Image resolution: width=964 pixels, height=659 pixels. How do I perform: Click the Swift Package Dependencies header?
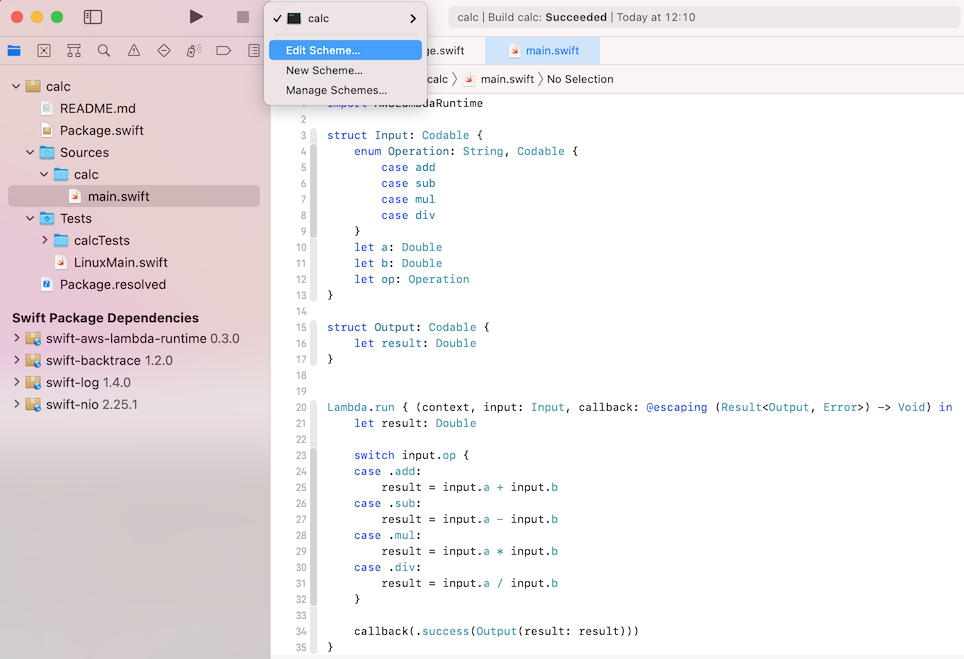point(105,318)
